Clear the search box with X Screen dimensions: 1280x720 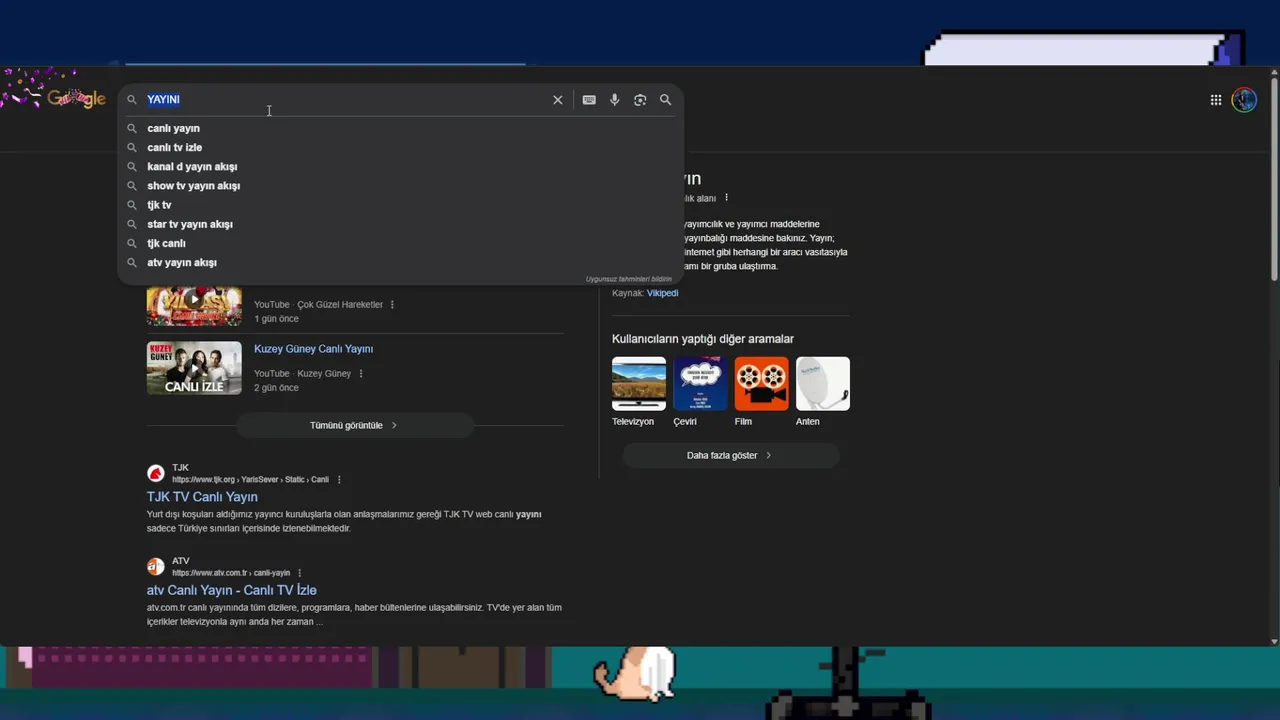click(558, 100)
